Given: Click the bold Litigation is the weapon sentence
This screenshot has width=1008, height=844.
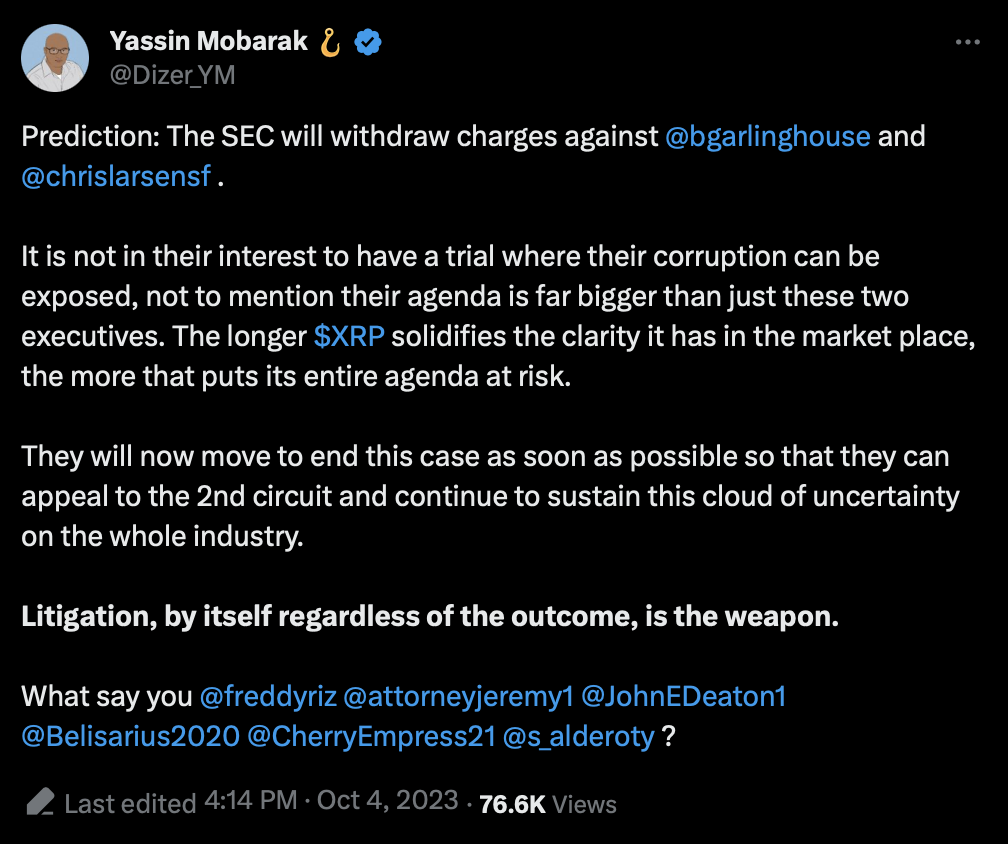Looking at the screenshot, I should [430, 616].
